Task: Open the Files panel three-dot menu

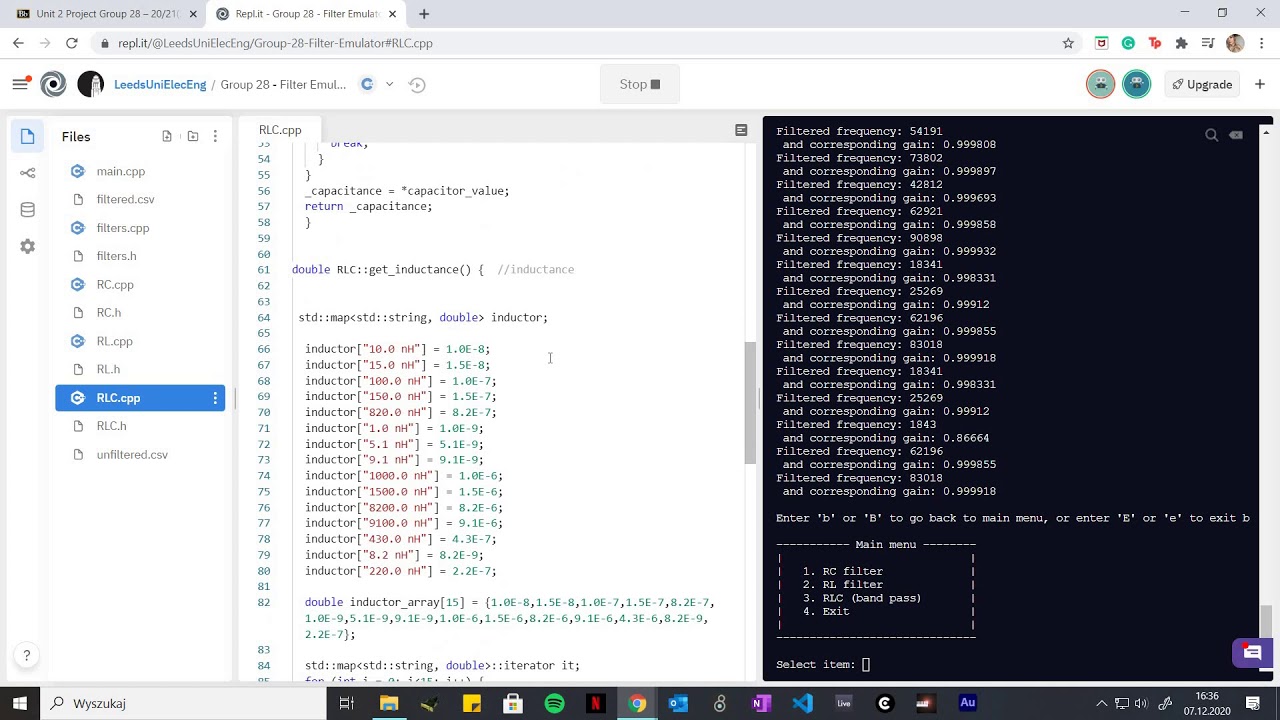Action: pos(215,136)
